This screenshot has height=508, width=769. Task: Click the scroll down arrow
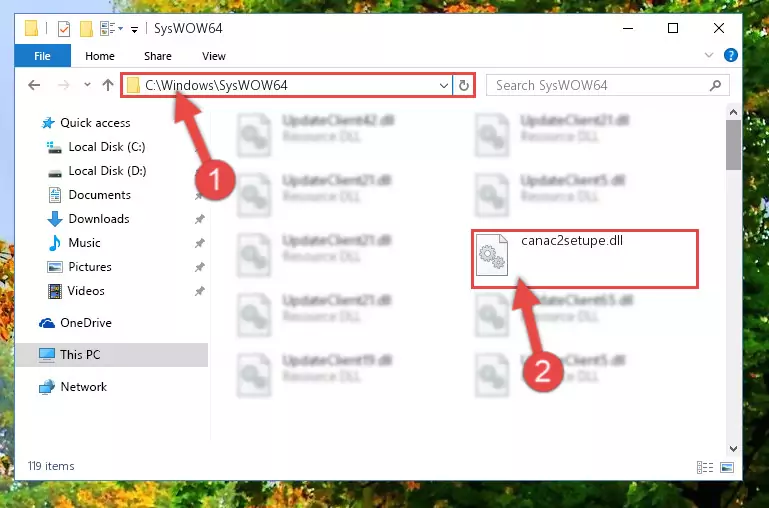click(x=733, y=448)
